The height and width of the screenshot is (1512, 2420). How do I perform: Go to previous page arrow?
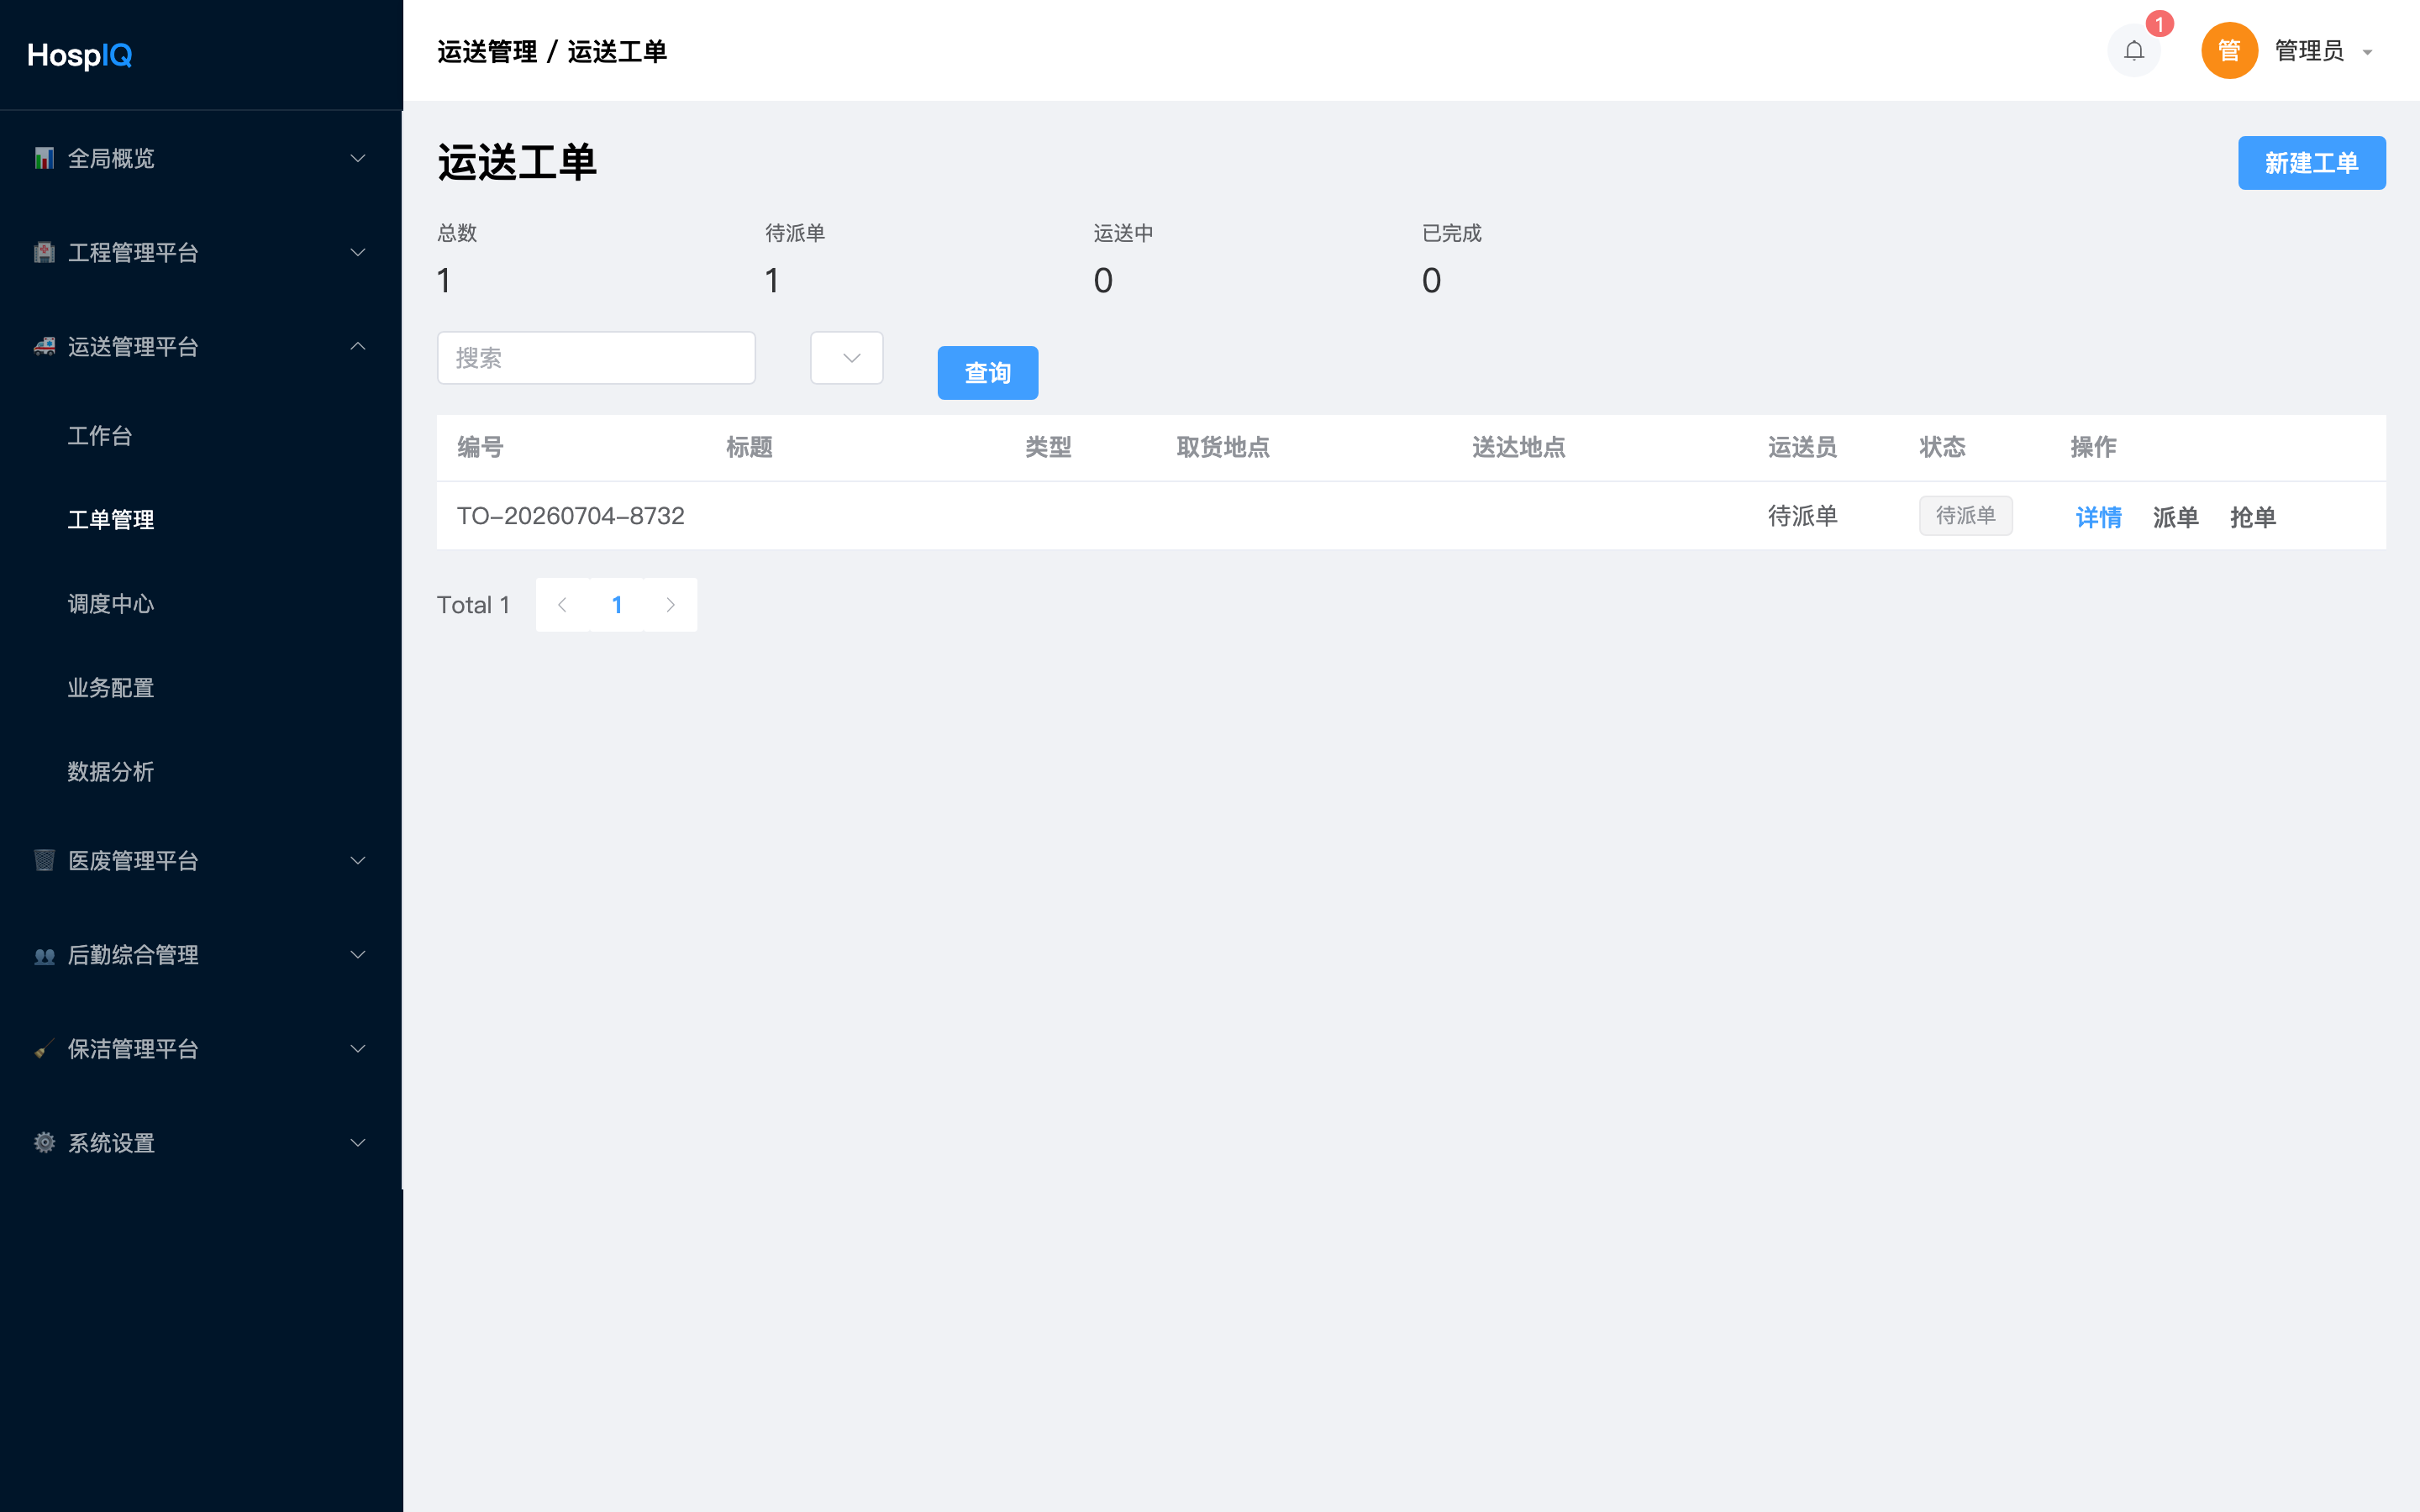click(x=562, y=605)
